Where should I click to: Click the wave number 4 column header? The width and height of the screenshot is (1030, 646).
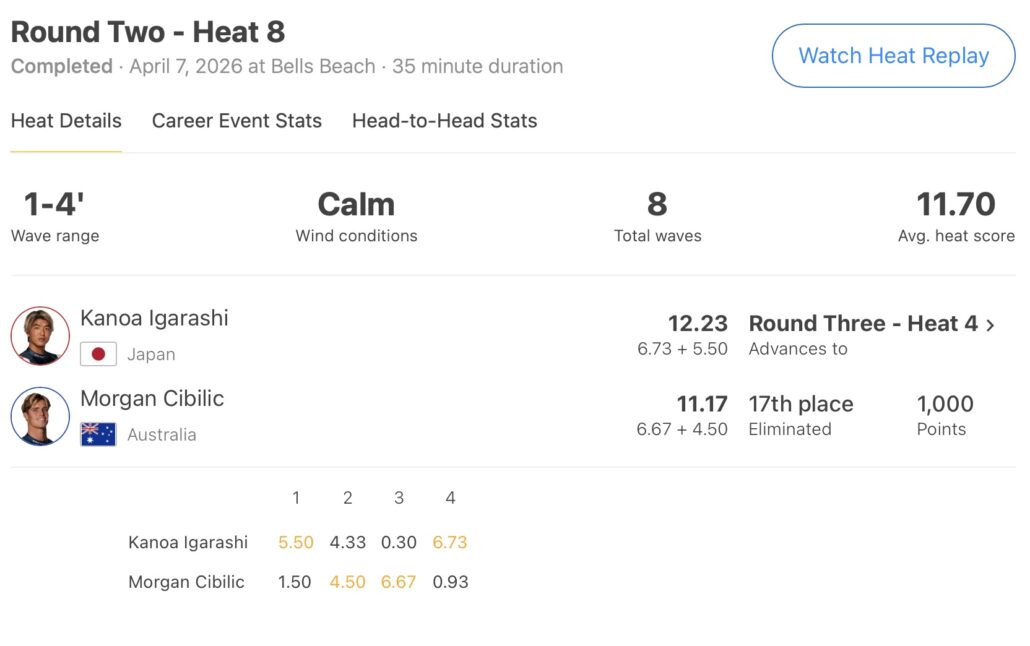pos(450,498)
